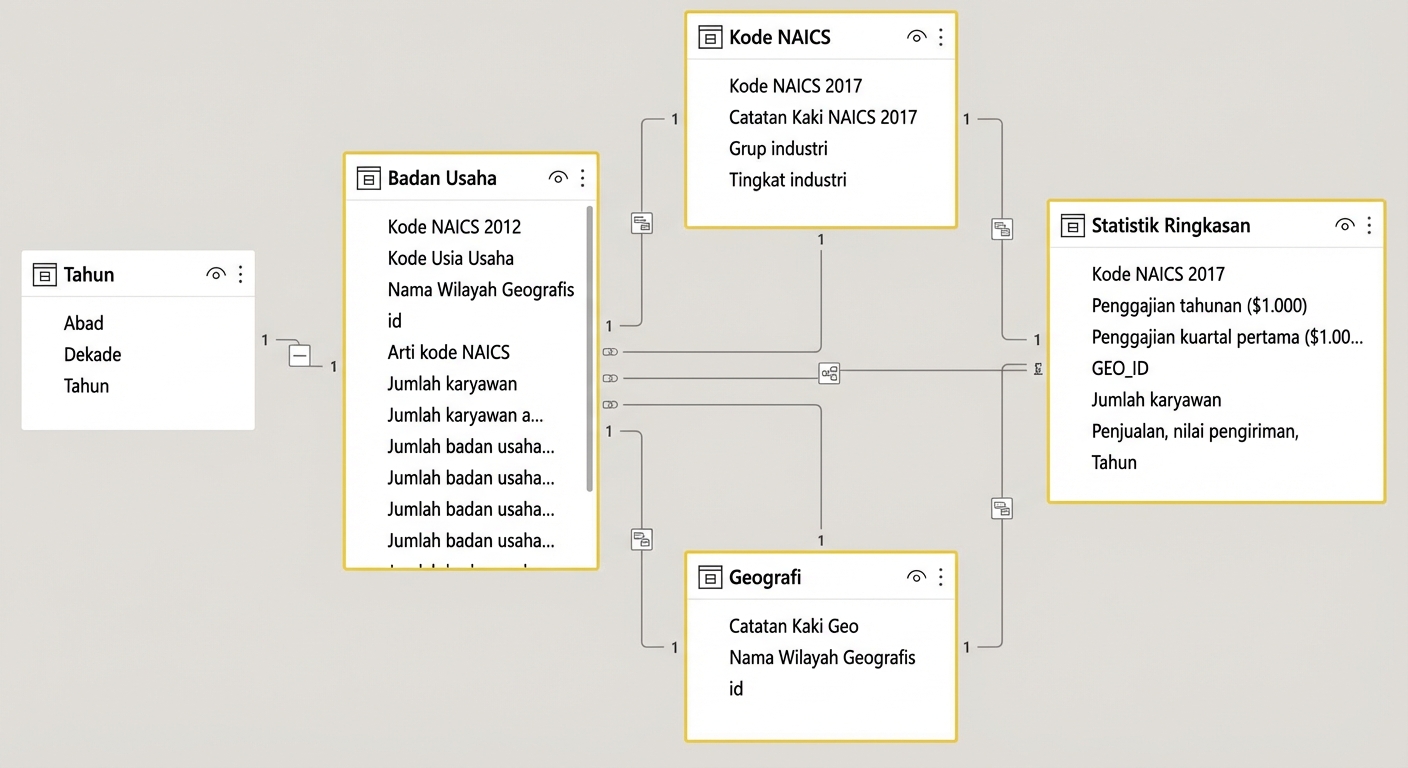Click the Tahun table icon
1408x768 pixels.
pyautogui.click(x=44, y=274)
